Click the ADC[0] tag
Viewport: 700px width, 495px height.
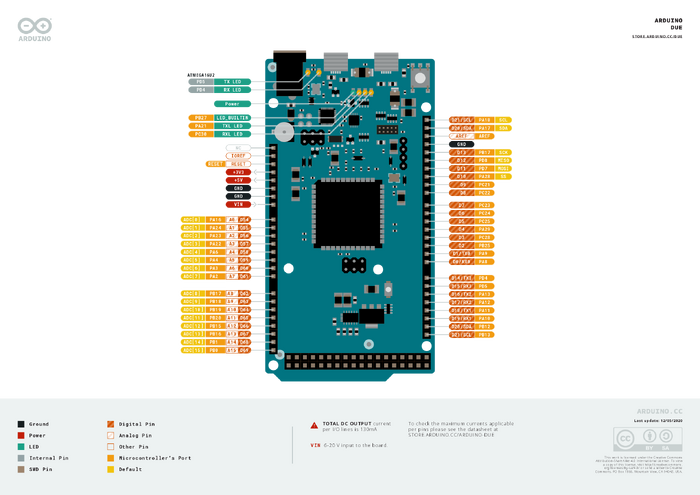[x=193, y=220]
